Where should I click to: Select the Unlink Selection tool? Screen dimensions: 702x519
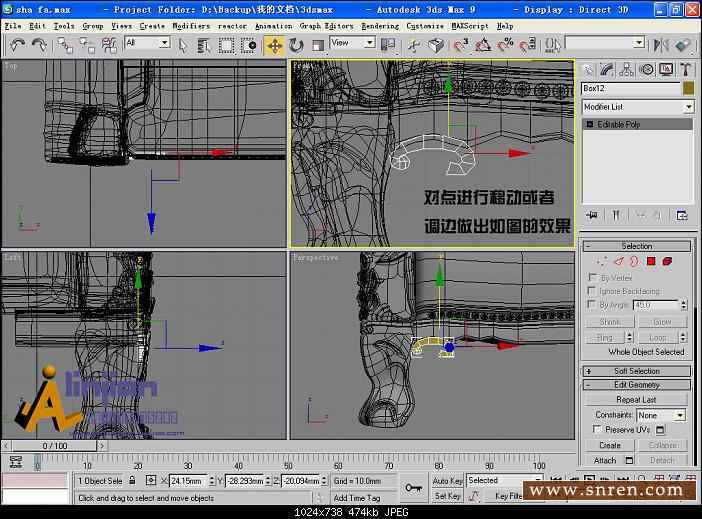pos(87,45)
